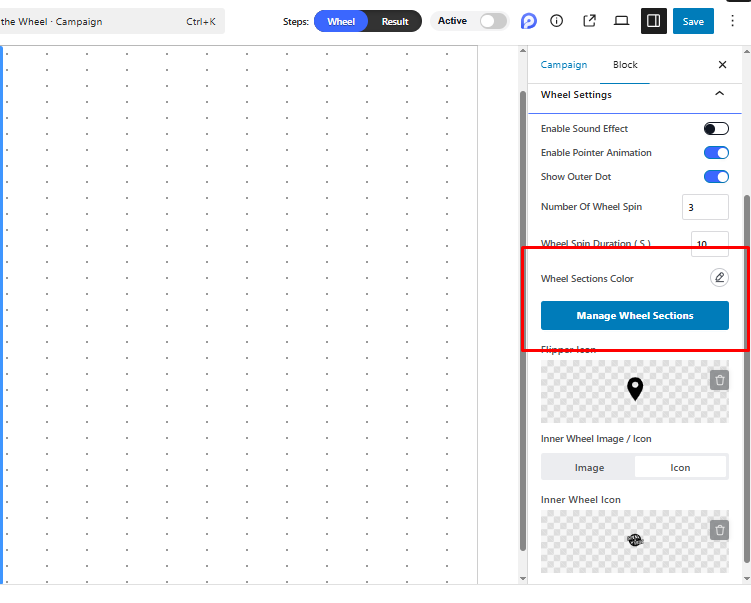Toggle the Active campaign switch
Viewport: 751px width, 603px height.
[x=493, y=21]
